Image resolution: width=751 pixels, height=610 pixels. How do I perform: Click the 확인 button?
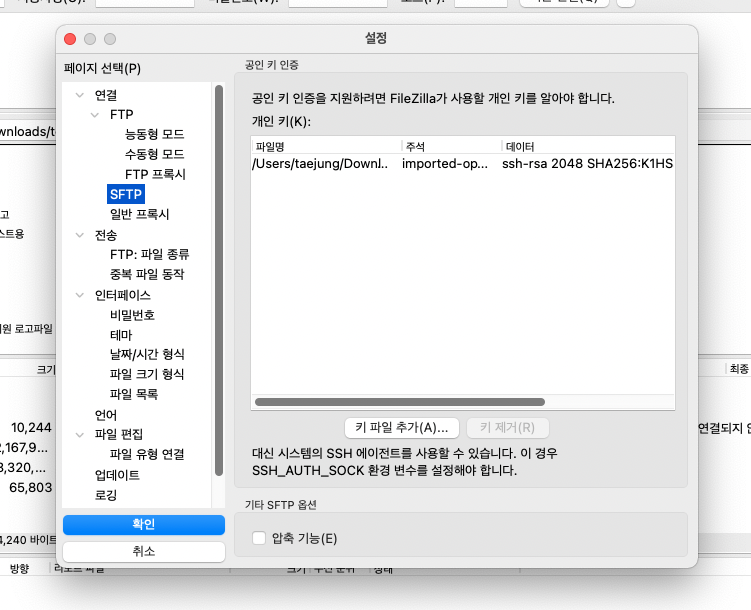pyautogui.click(x=144, y=525)
